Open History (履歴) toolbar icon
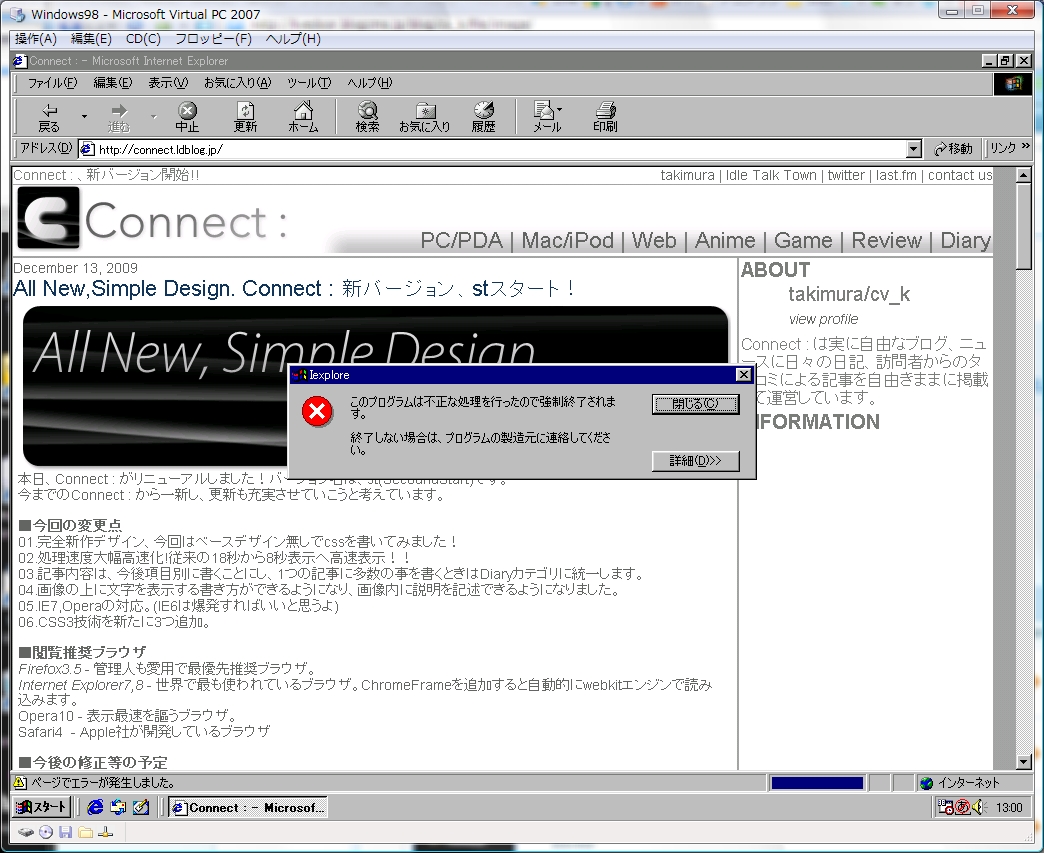The height and width of the screenshot is (853, 1044). coord(483,118)
